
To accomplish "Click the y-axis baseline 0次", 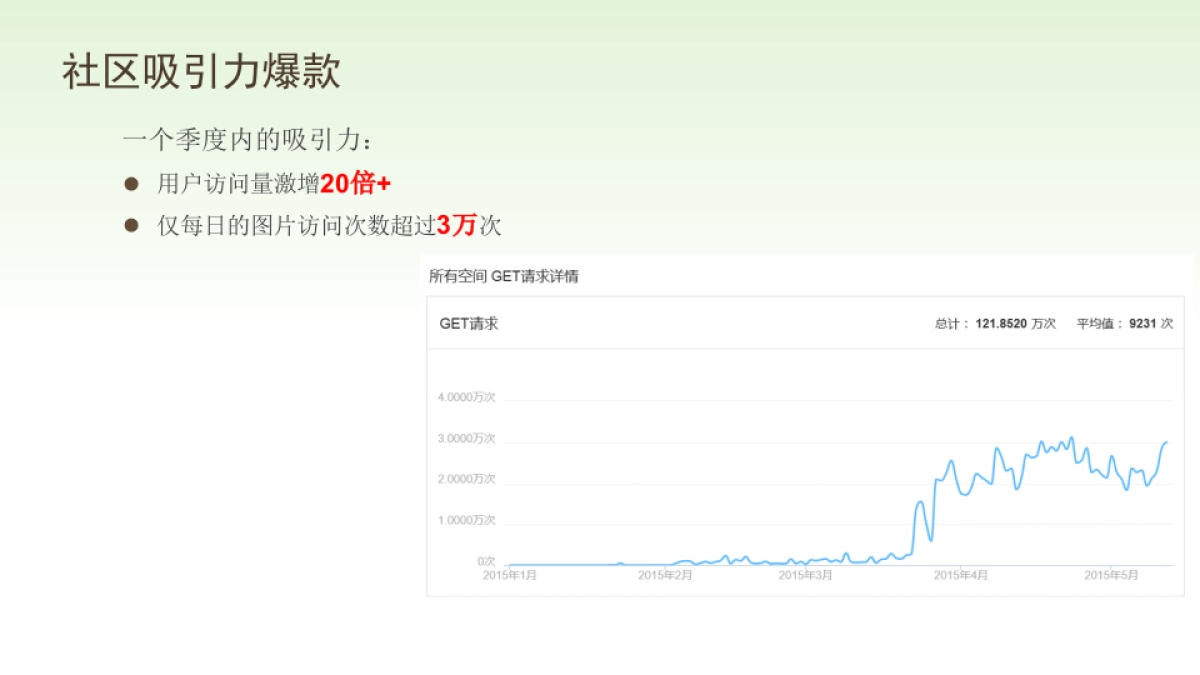I will pyautogui.click(x=487, y=561).
